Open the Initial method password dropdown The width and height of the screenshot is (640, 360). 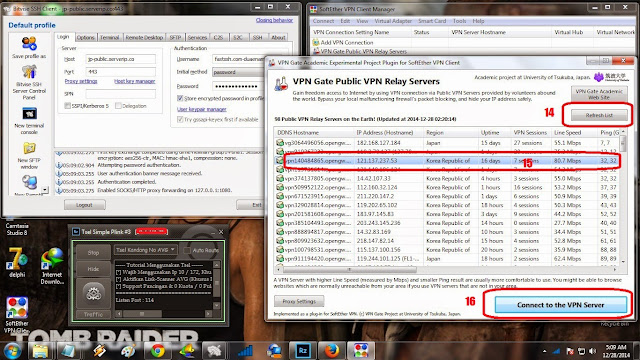point(238,72)
